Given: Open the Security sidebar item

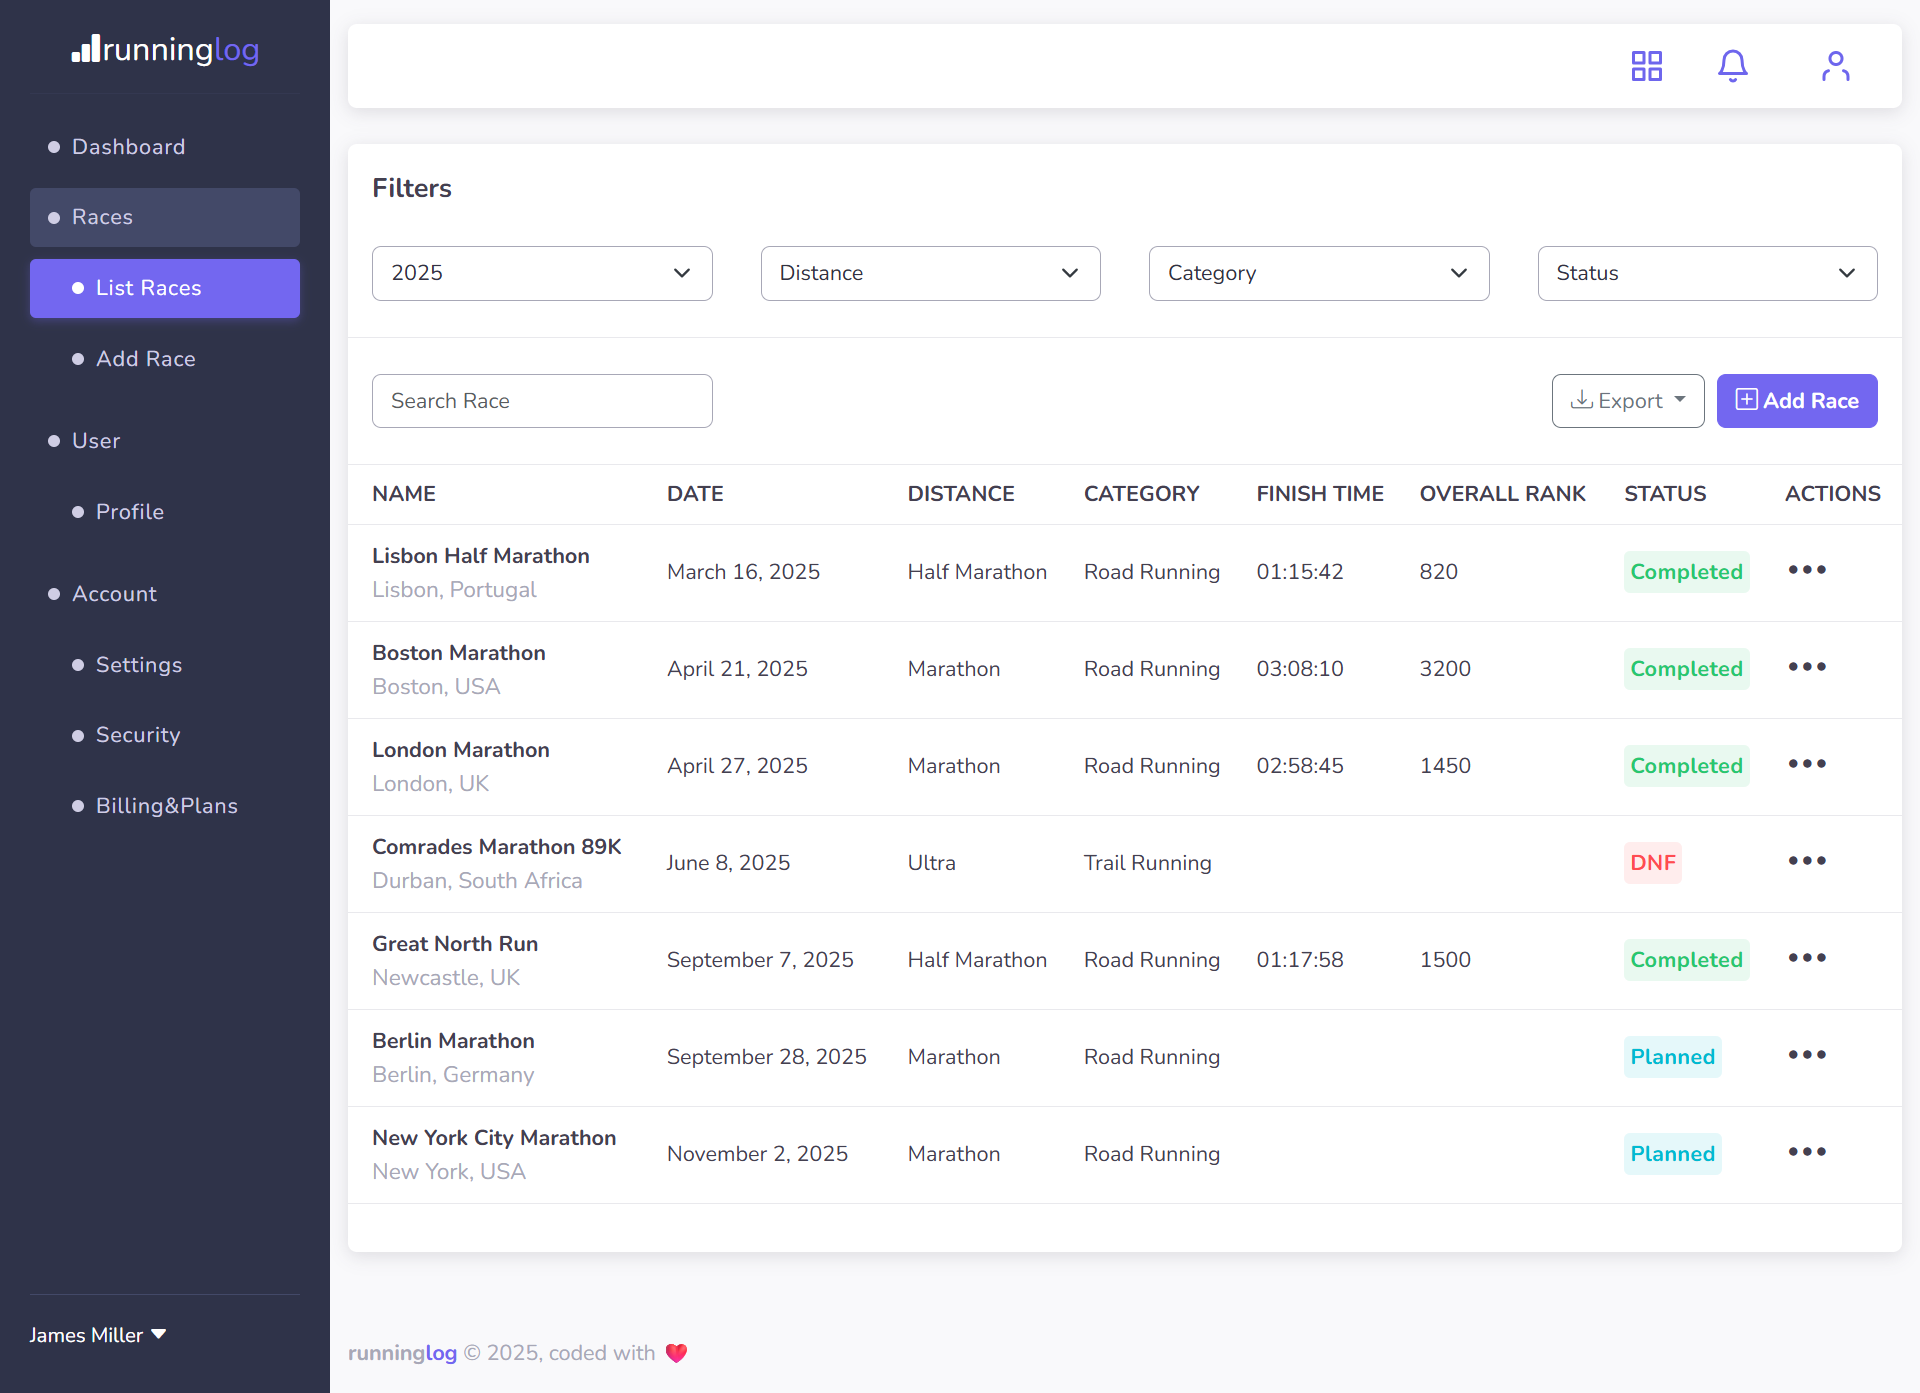Looking at the screenshot, I should tap(137, 735).
